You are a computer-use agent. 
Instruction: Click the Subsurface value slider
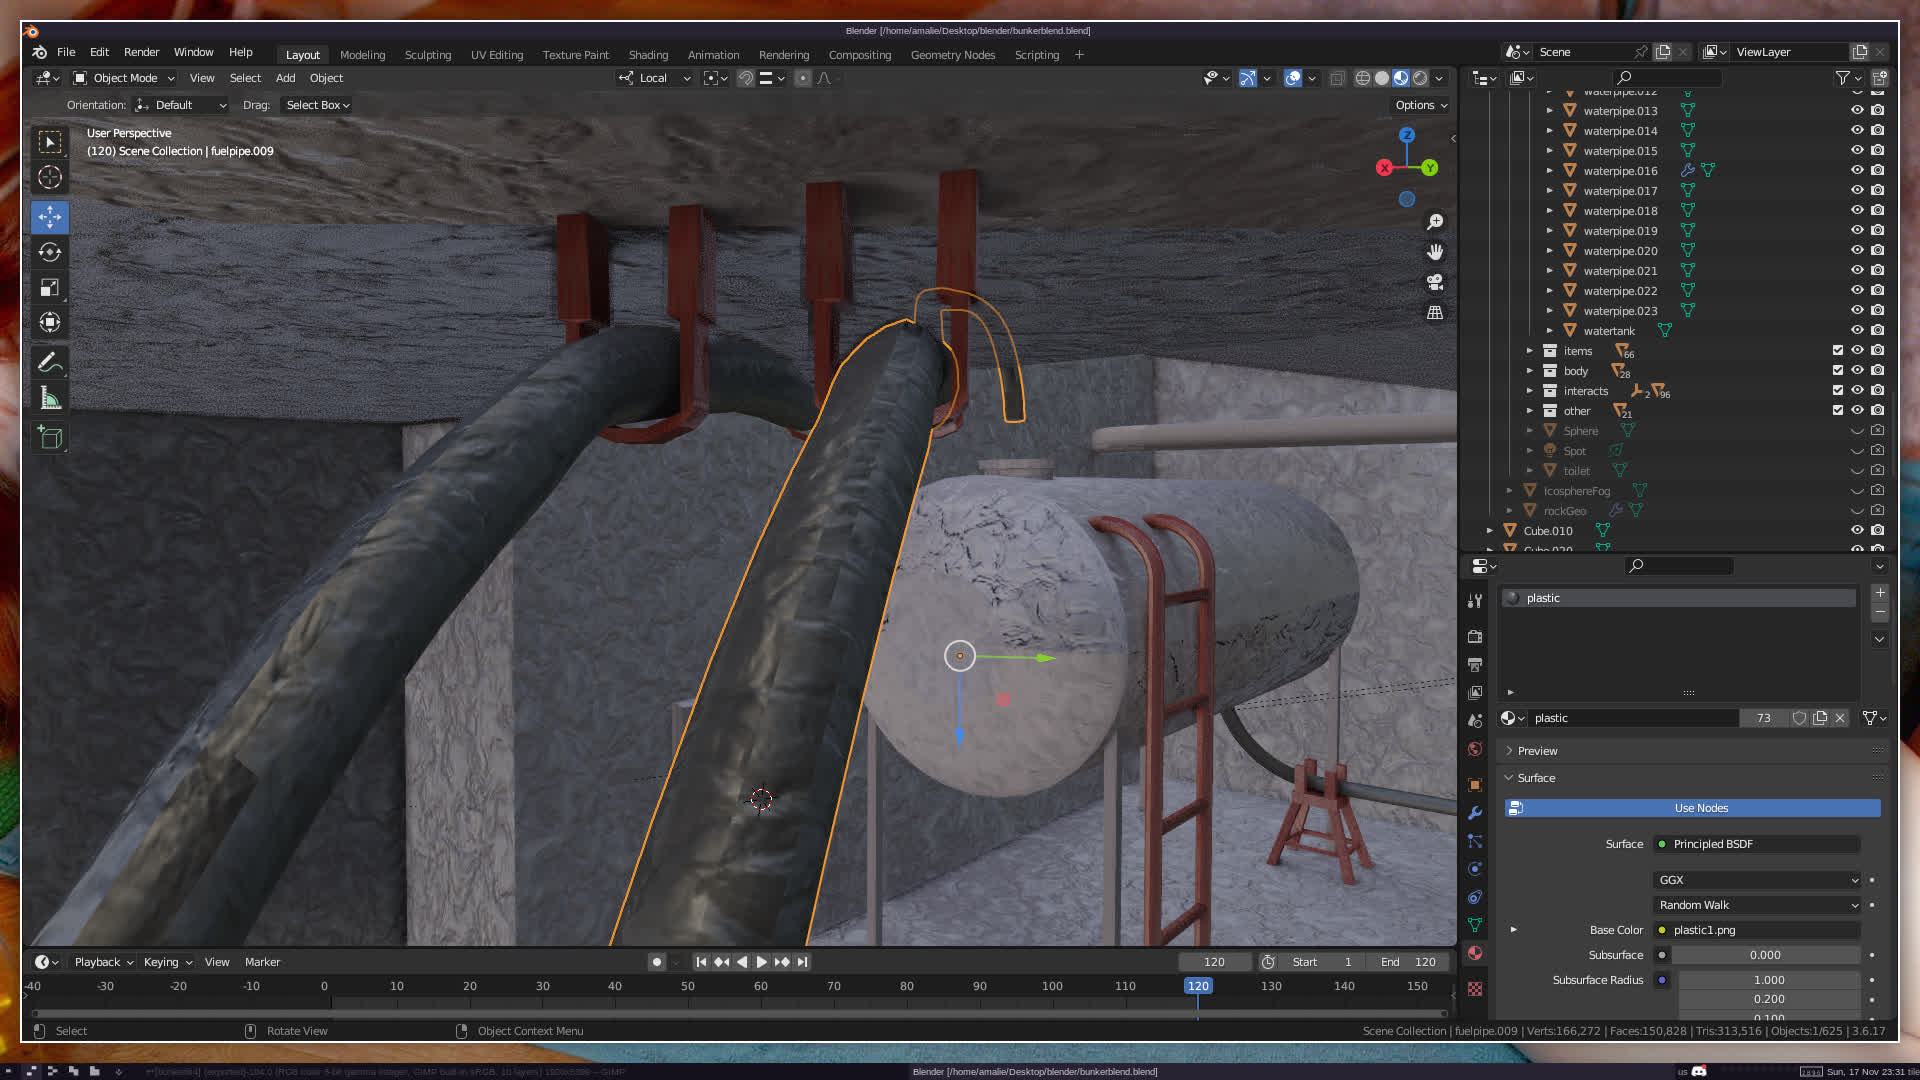[x=1764, y=955]
